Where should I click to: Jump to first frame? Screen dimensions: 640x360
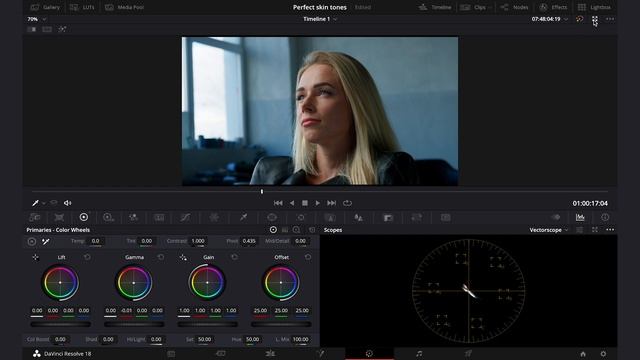click(x=278, y=203)
